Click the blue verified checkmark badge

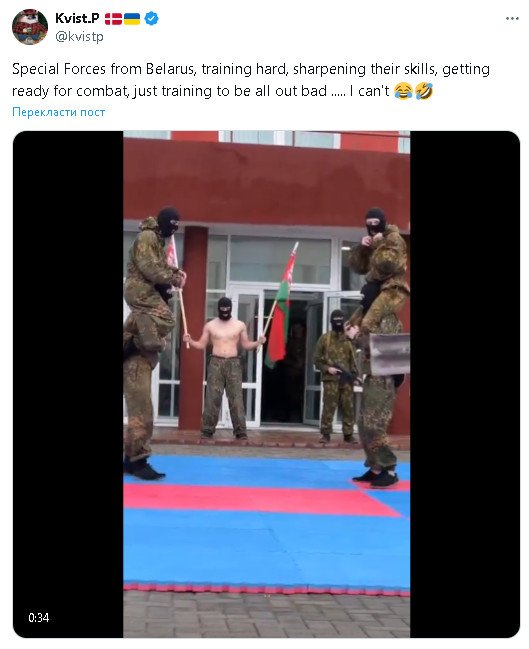pos(151,19)
